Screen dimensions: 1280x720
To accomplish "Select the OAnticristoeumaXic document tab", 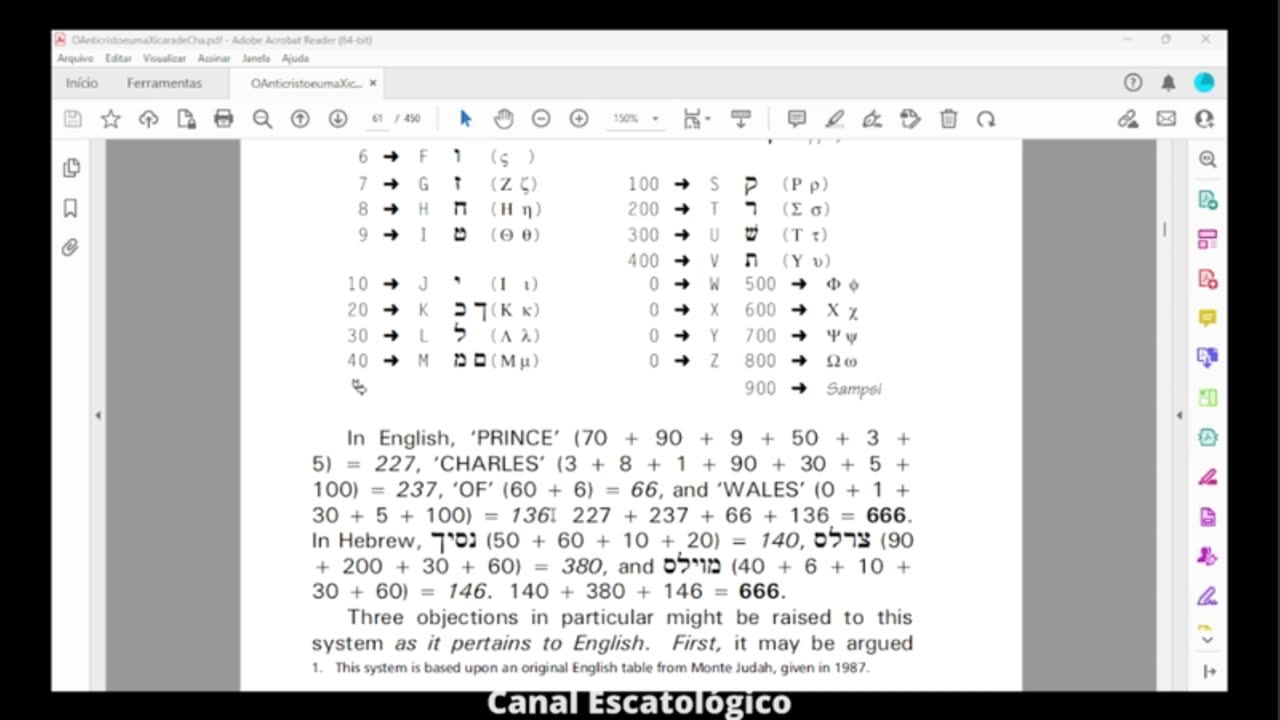I will (x=306, y=83).
